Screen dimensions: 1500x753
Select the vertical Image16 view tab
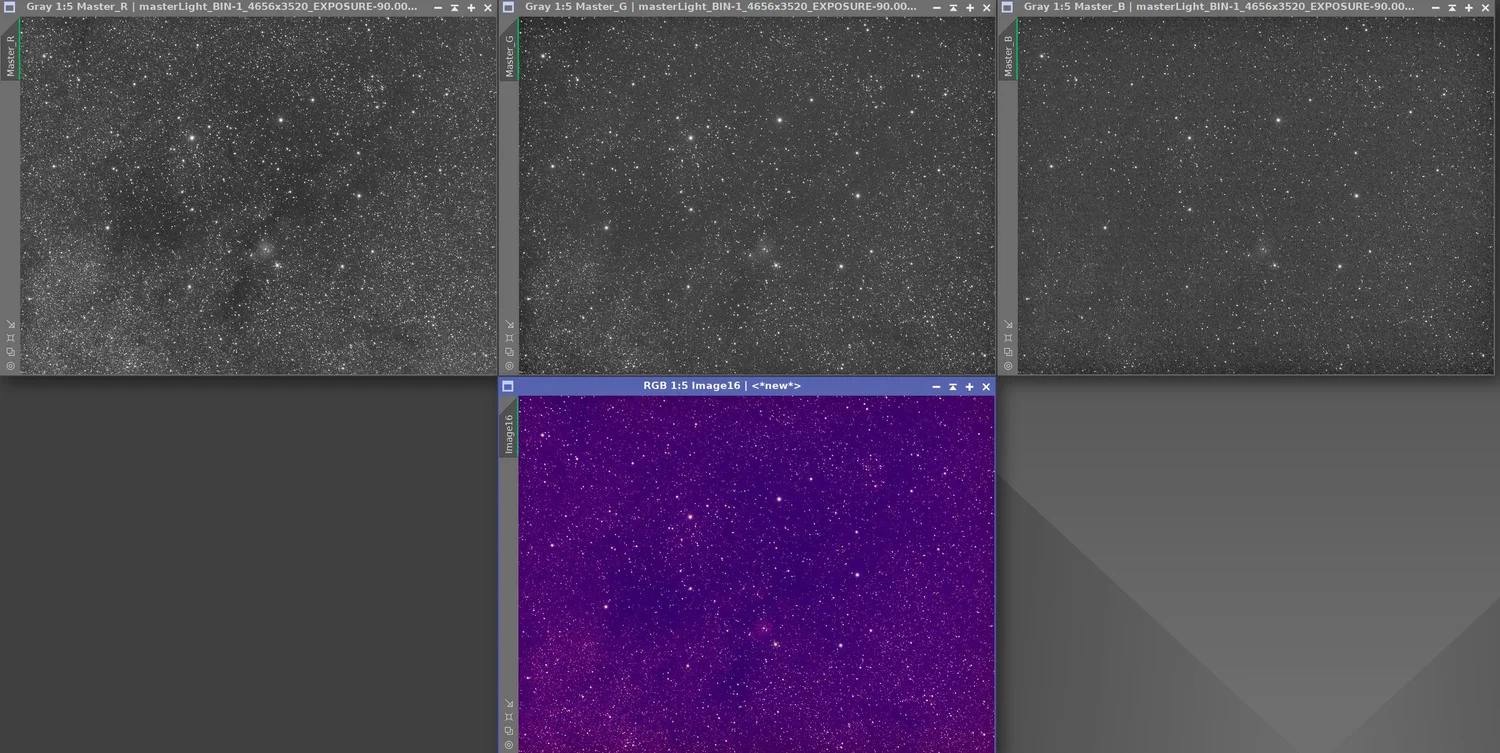point(508,432)
